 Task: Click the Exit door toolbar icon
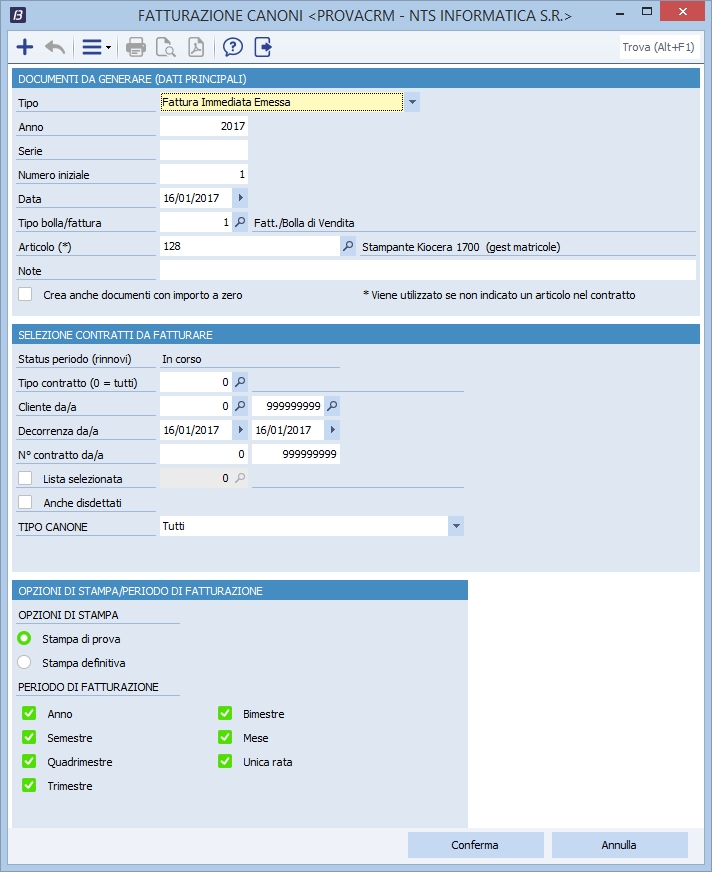tap(263, 47)
